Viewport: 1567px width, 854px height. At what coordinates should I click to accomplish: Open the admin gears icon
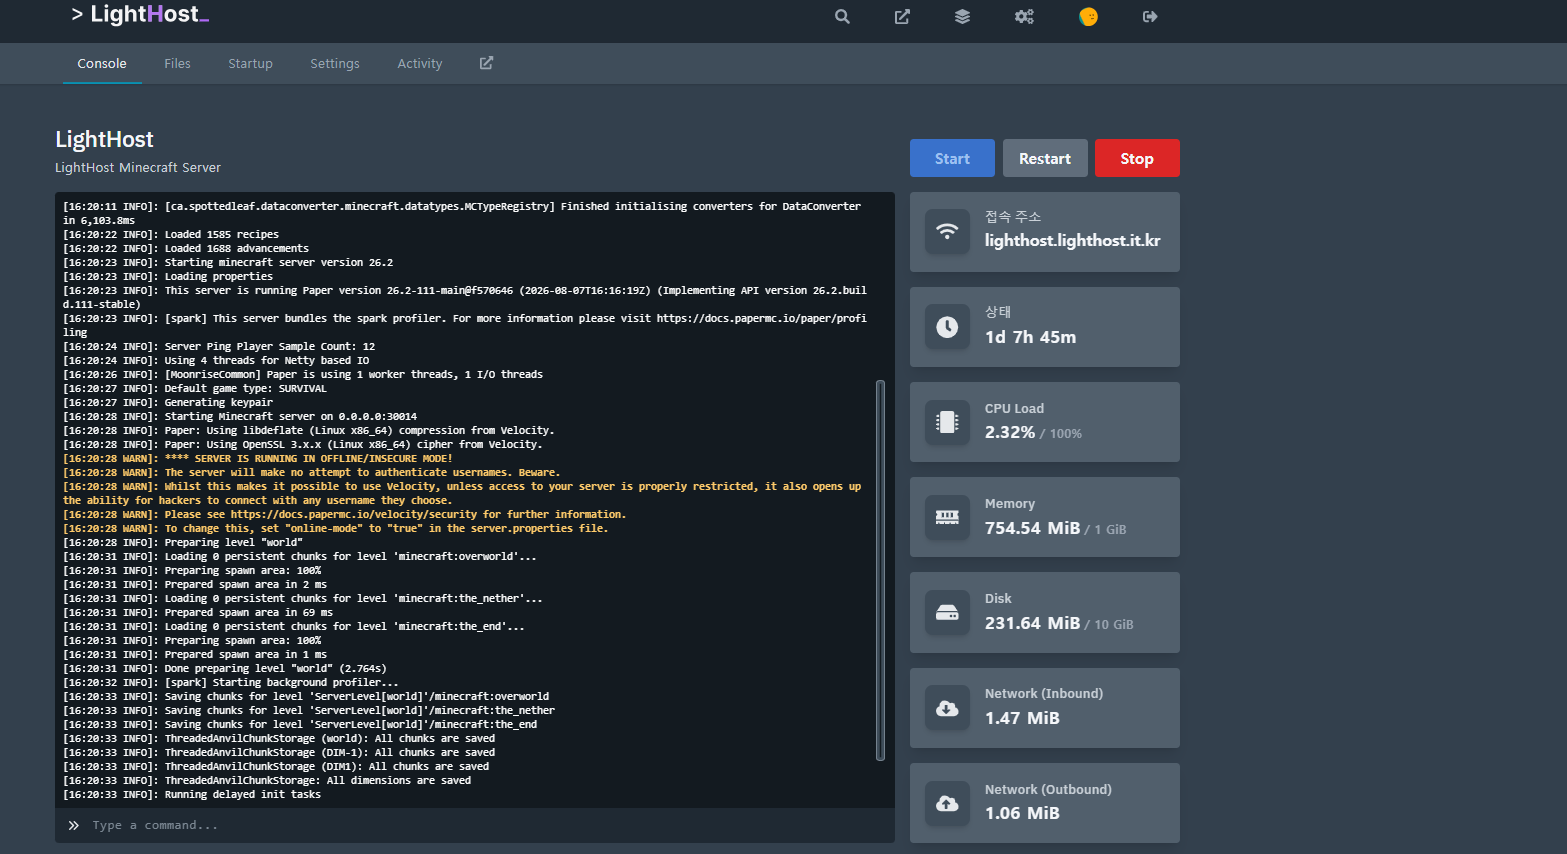click(1024, 16)
